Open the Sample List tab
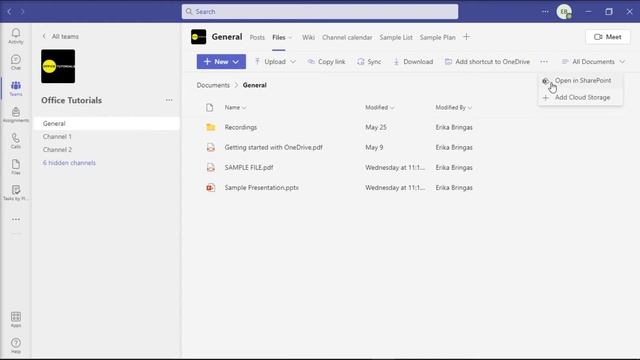The image size is (640, 360). [396, 37]
